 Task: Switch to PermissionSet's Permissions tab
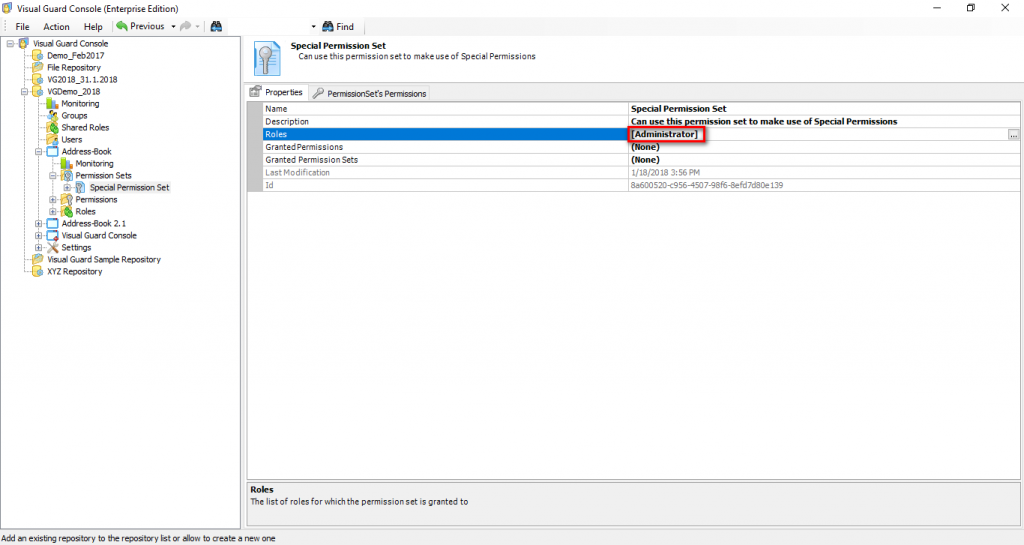click(x=369, y=93)
